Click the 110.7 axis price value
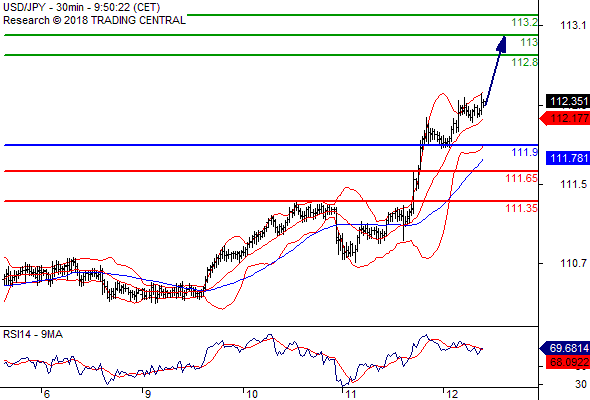The image size is (590, 400). tap(573, 263)
